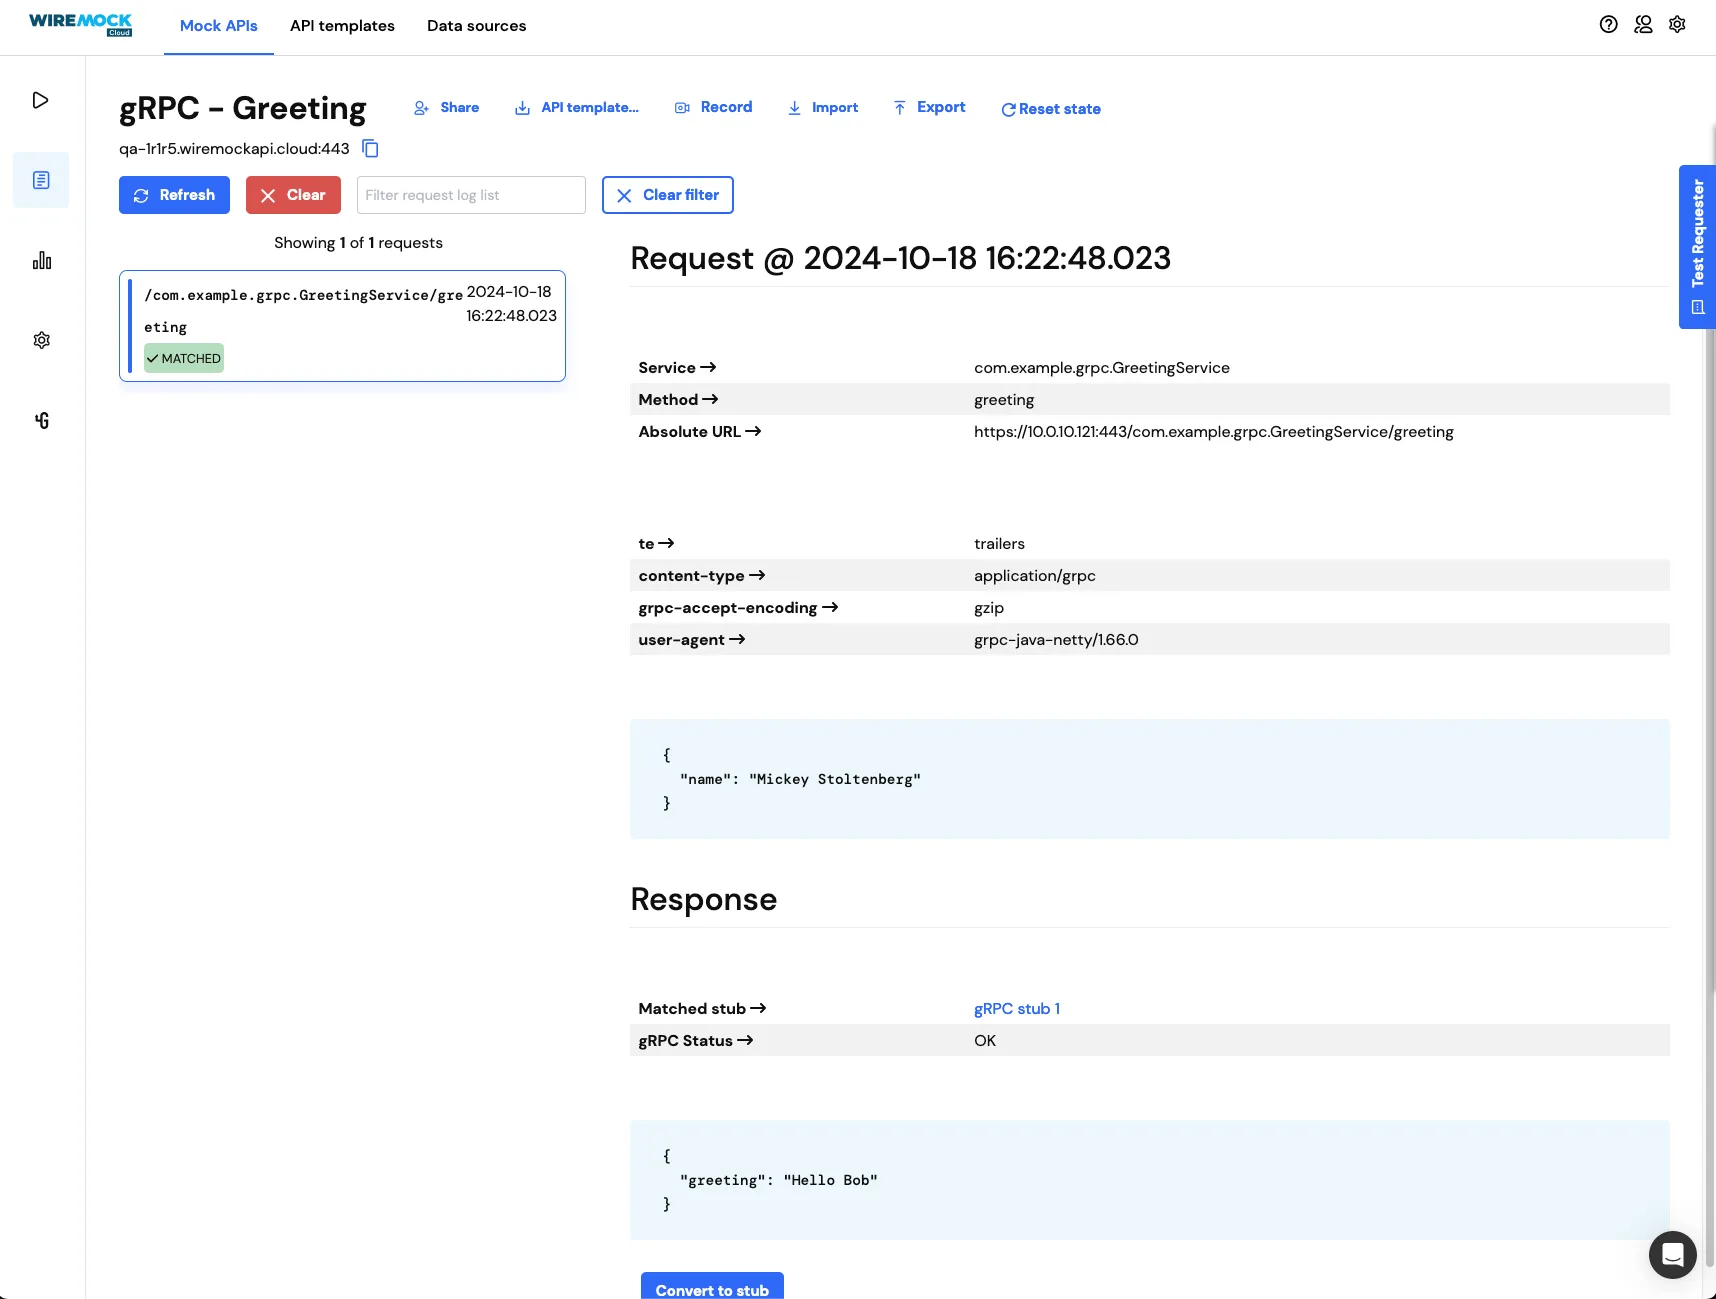Switch to the Data sources tab
This screenshot has height=1299, width=1716.
click(476, 26)
